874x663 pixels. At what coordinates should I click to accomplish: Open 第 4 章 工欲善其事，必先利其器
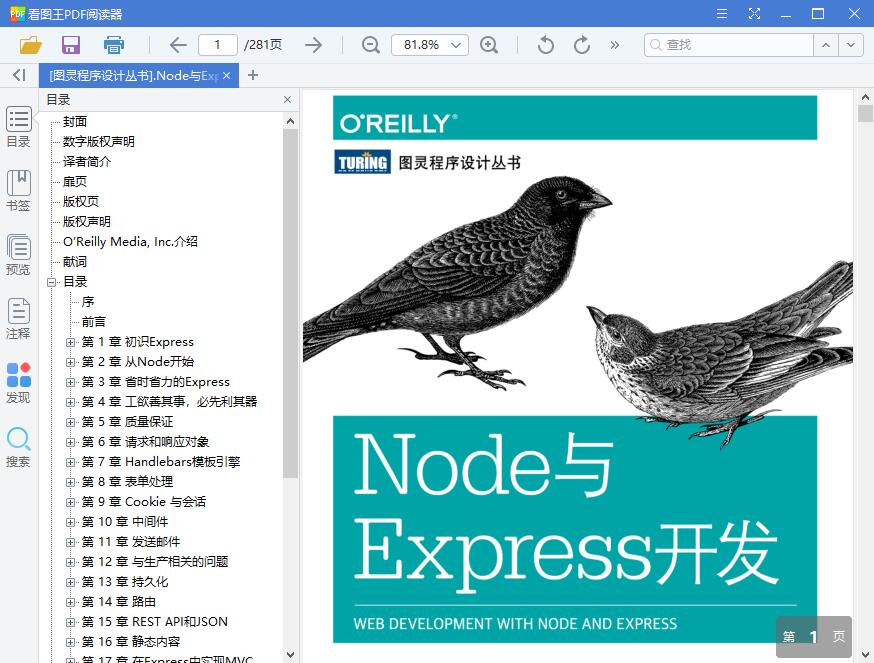[169, 401]
